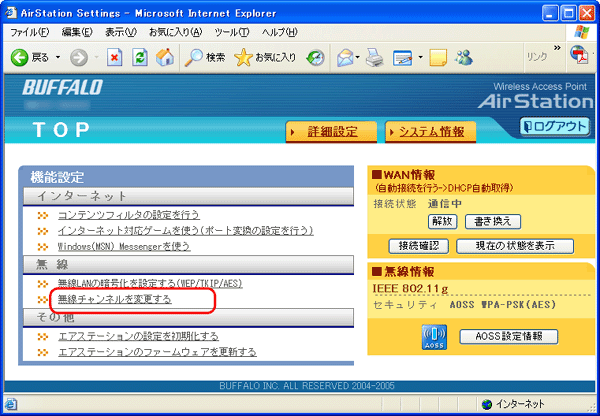Click the Back arrow toolbar icon

[x=19, y=58]
